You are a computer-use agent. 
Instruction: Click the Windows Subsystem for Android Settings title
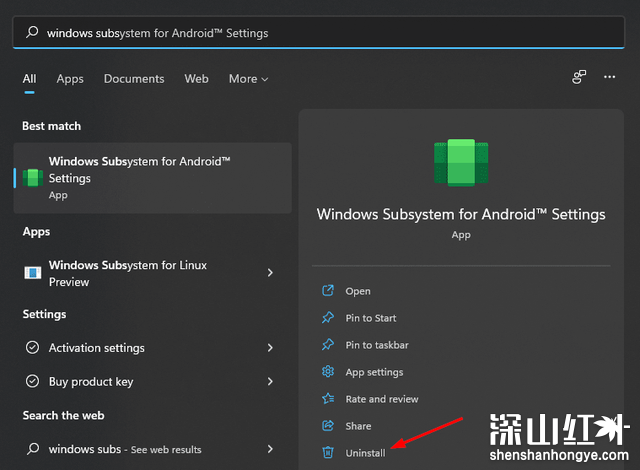tap(461, 214)
